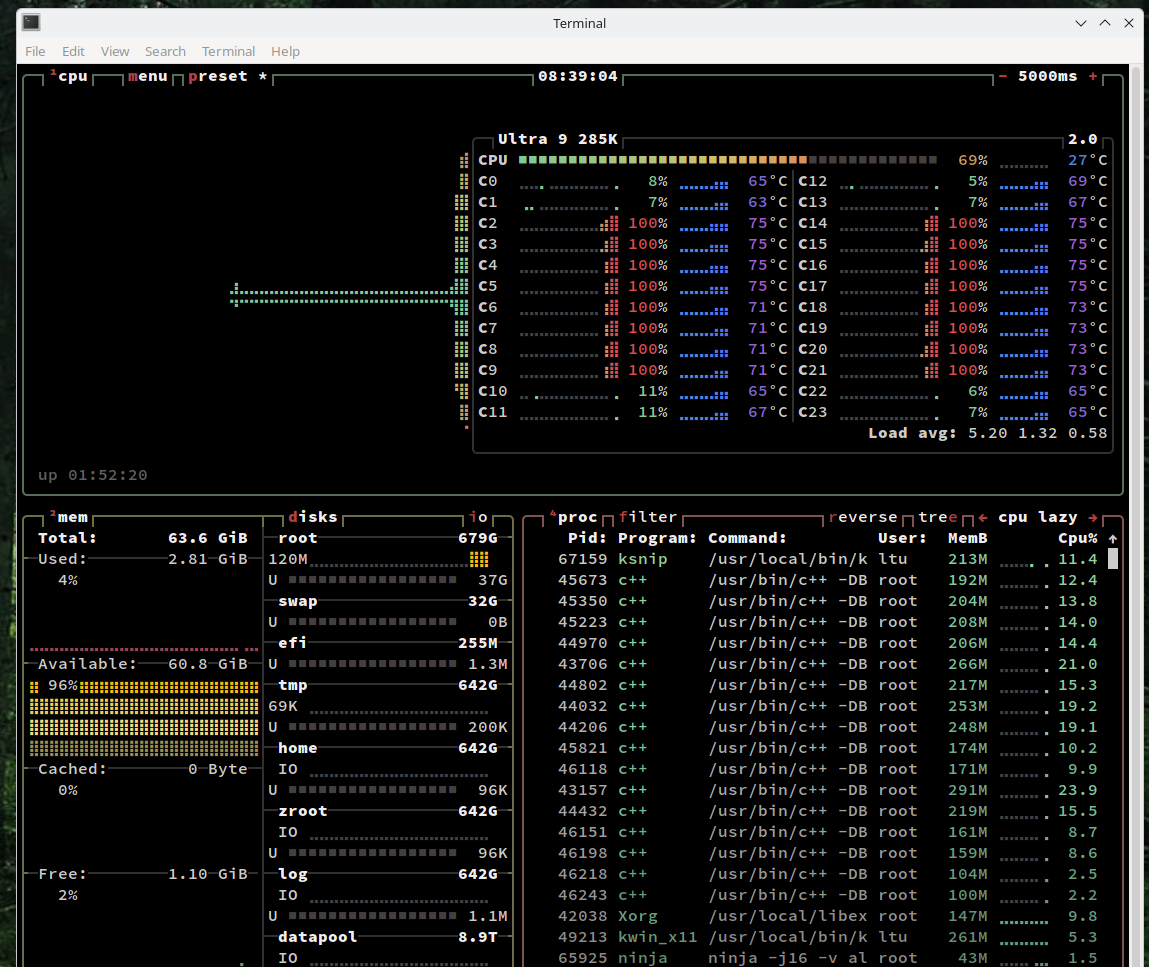
Task: Click the 'Ultra 9 285K' CPU name
Action: click(x=558, y=139)
